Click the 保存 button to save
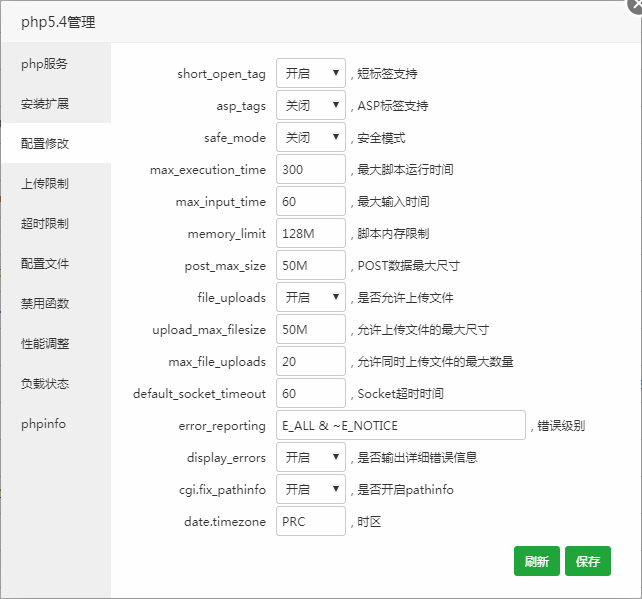642x599 pixels. [587, 561]
